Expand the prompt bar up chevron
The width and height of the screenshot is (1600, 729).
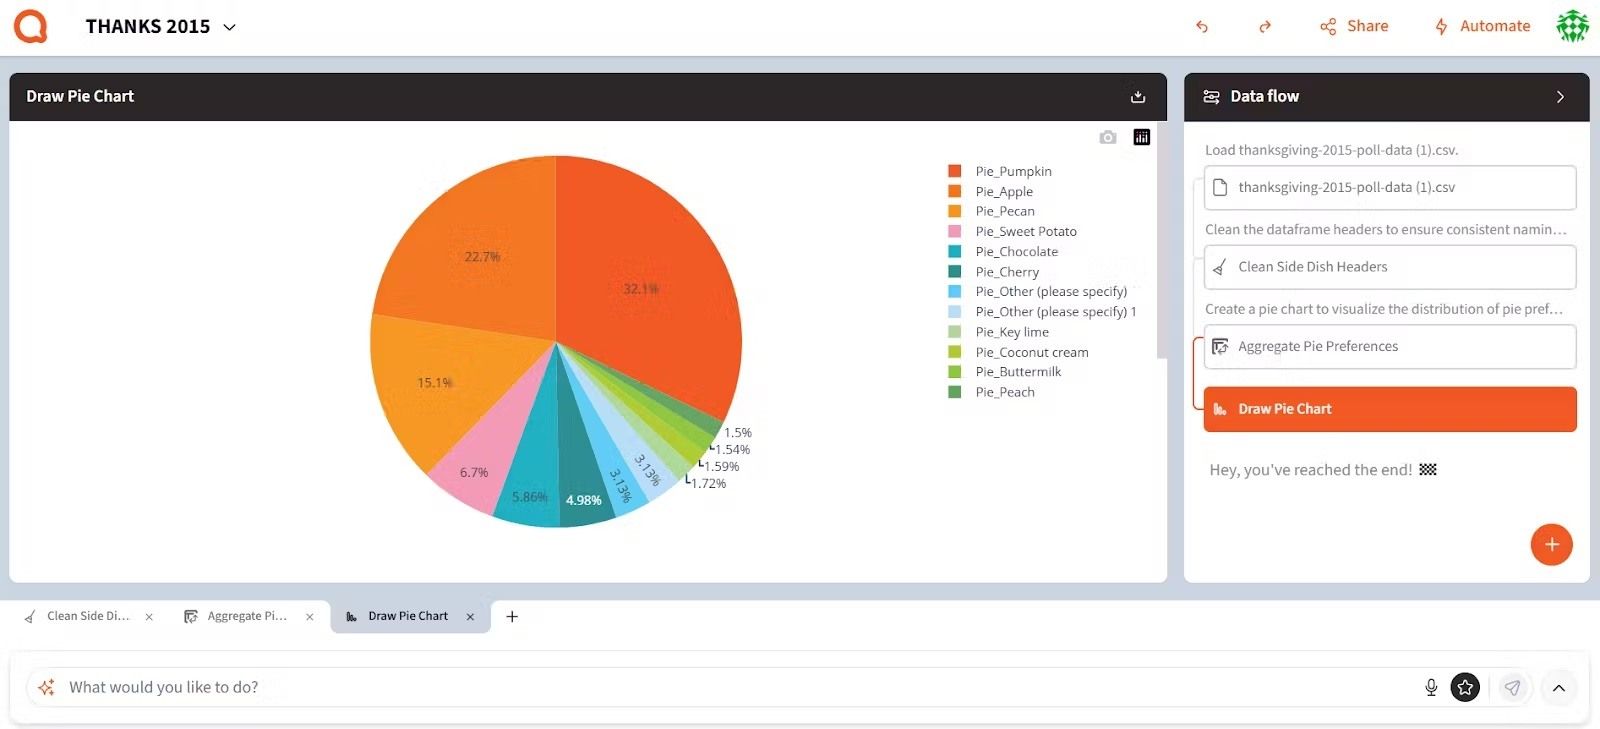pos(1558,688)
